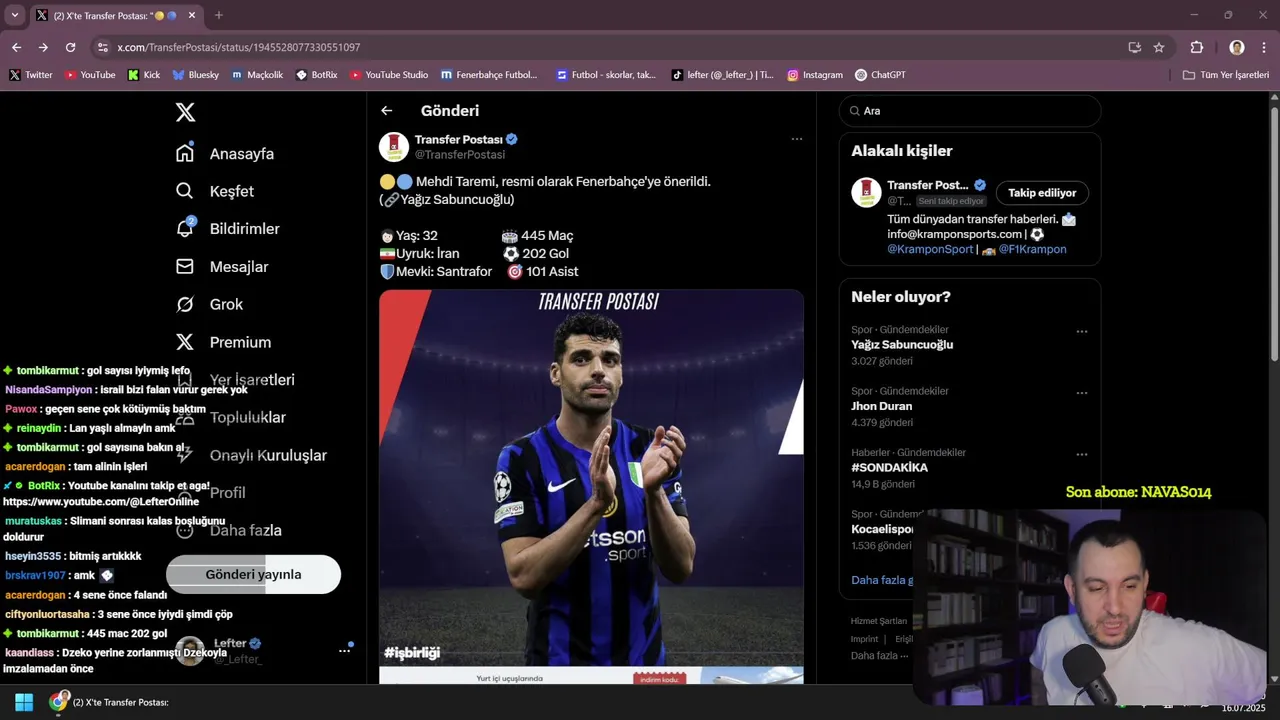This screenshot has height=720, width=1280.
Task: Open Daha fazla in sidebar
Action: (228, 530)
